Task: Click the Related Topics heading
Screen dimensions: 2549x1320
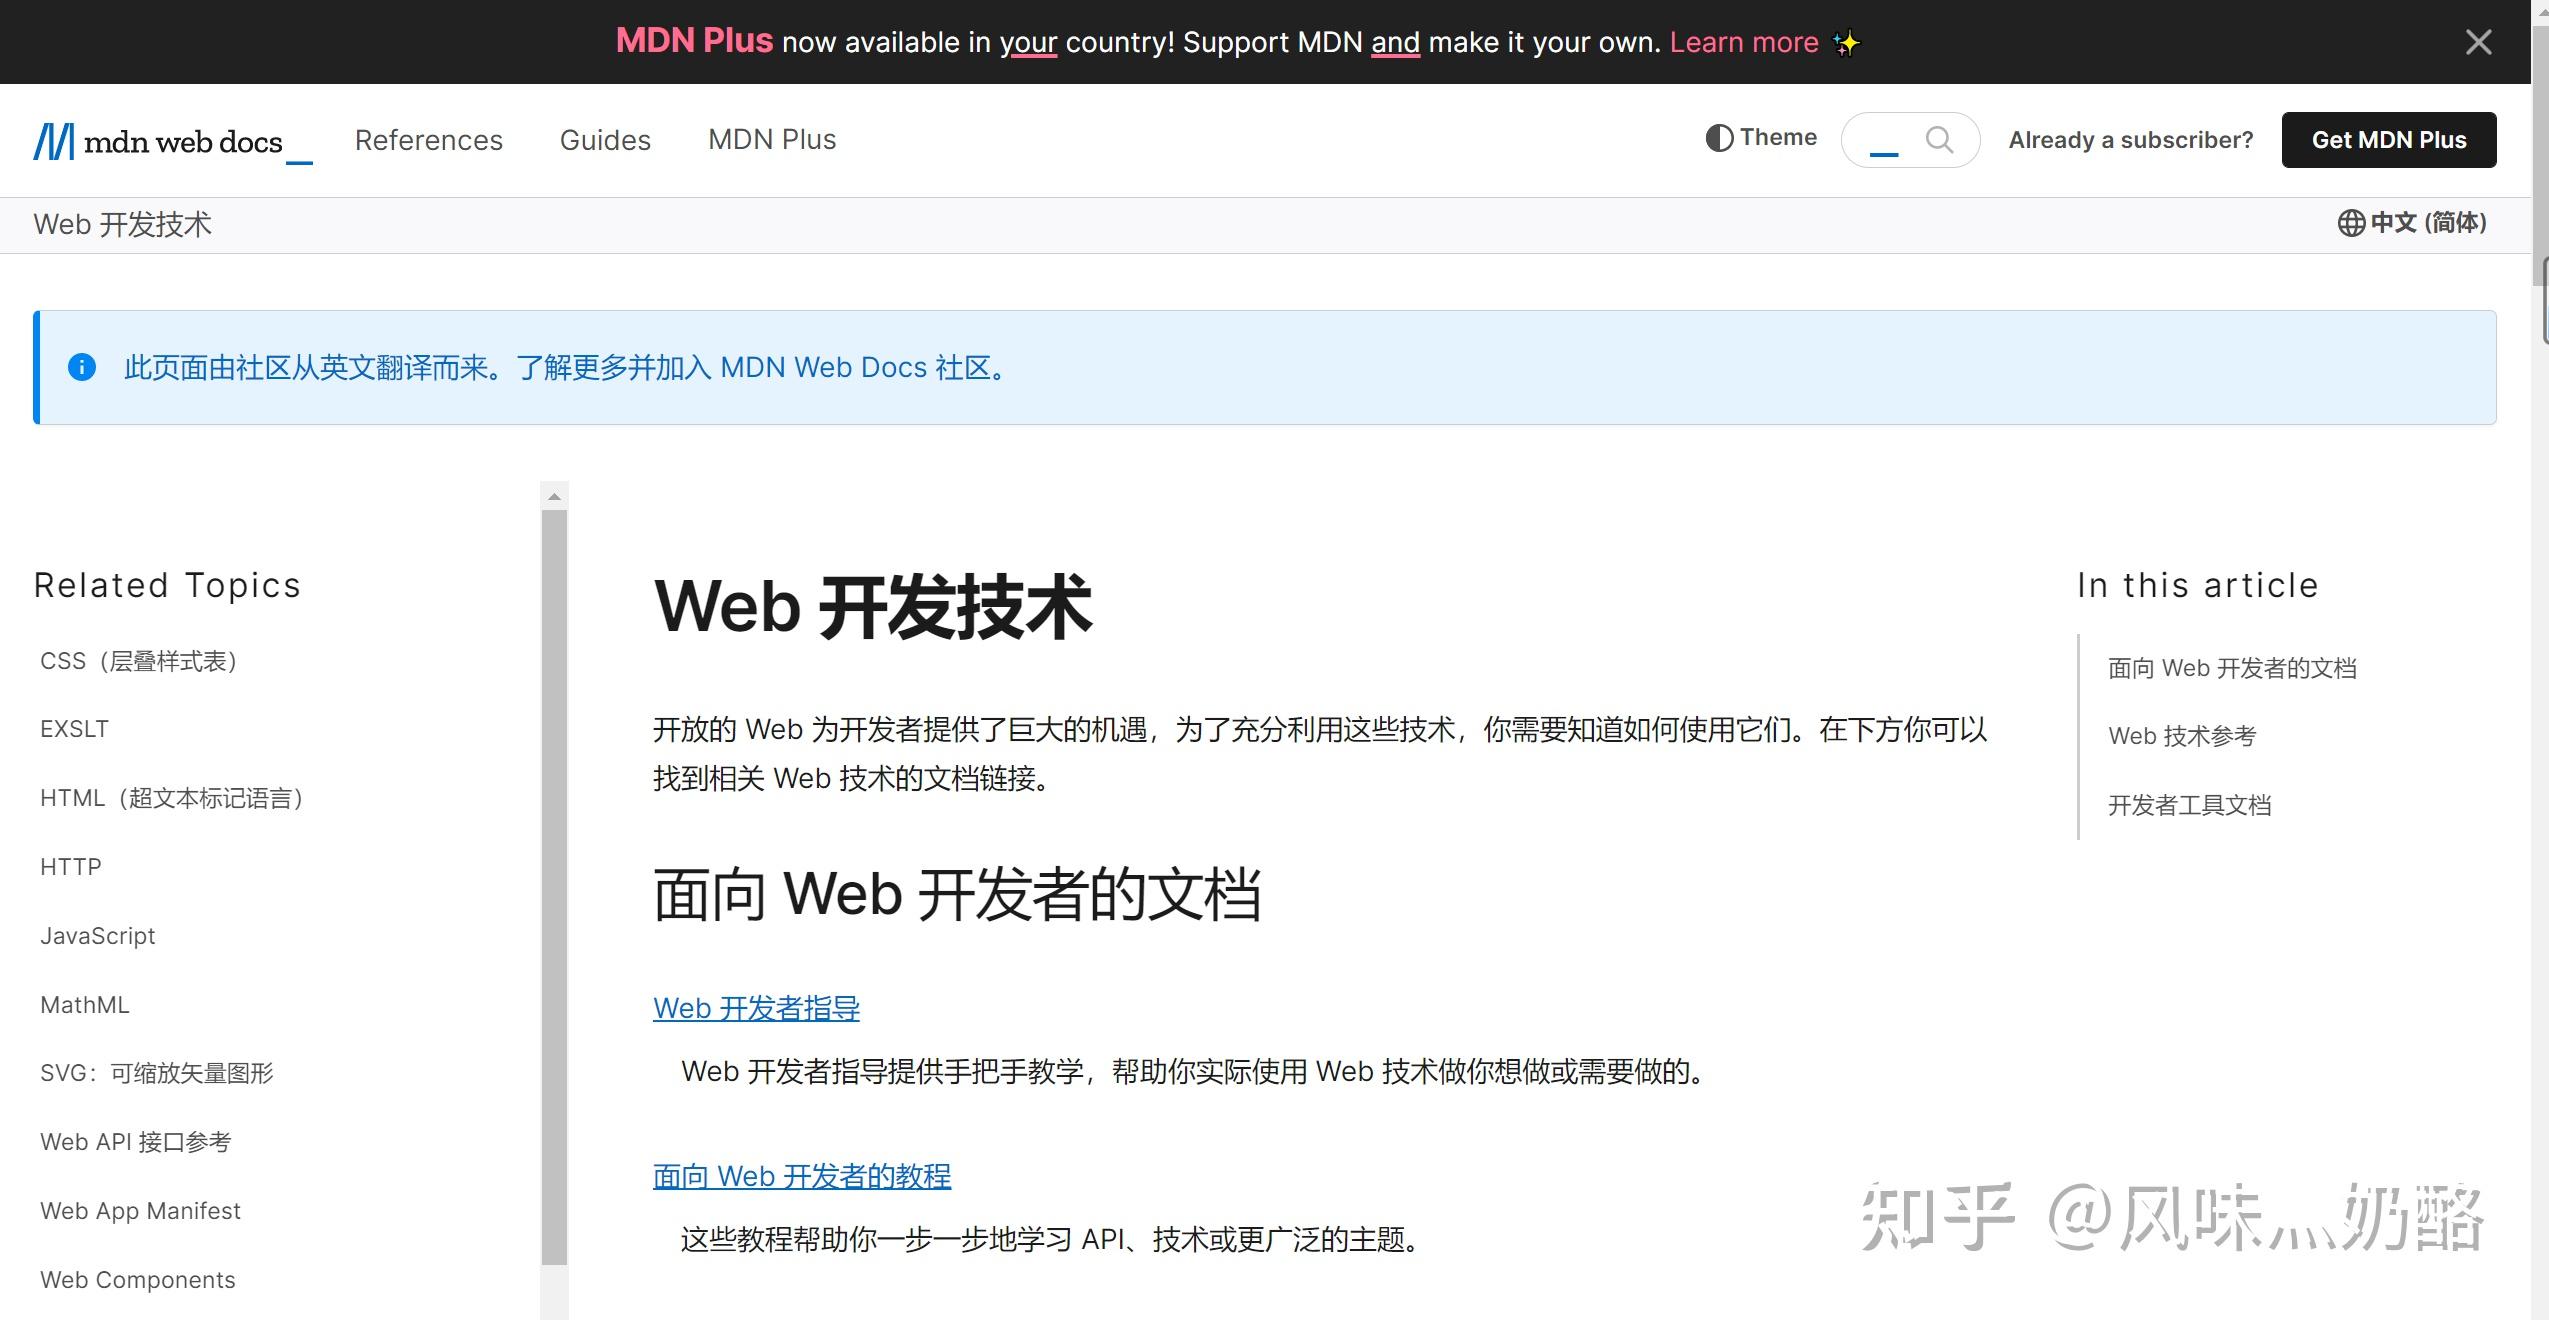Action: click(167, 585)
